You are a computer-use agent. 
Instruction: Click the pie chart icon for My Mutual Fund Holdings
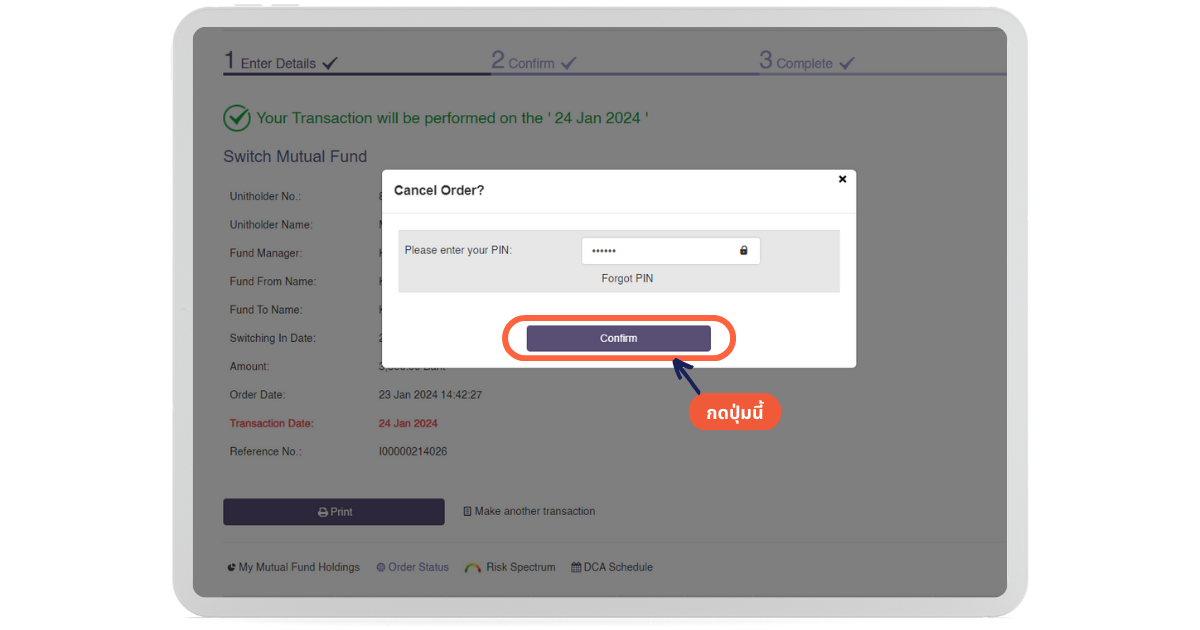point(232,568)
